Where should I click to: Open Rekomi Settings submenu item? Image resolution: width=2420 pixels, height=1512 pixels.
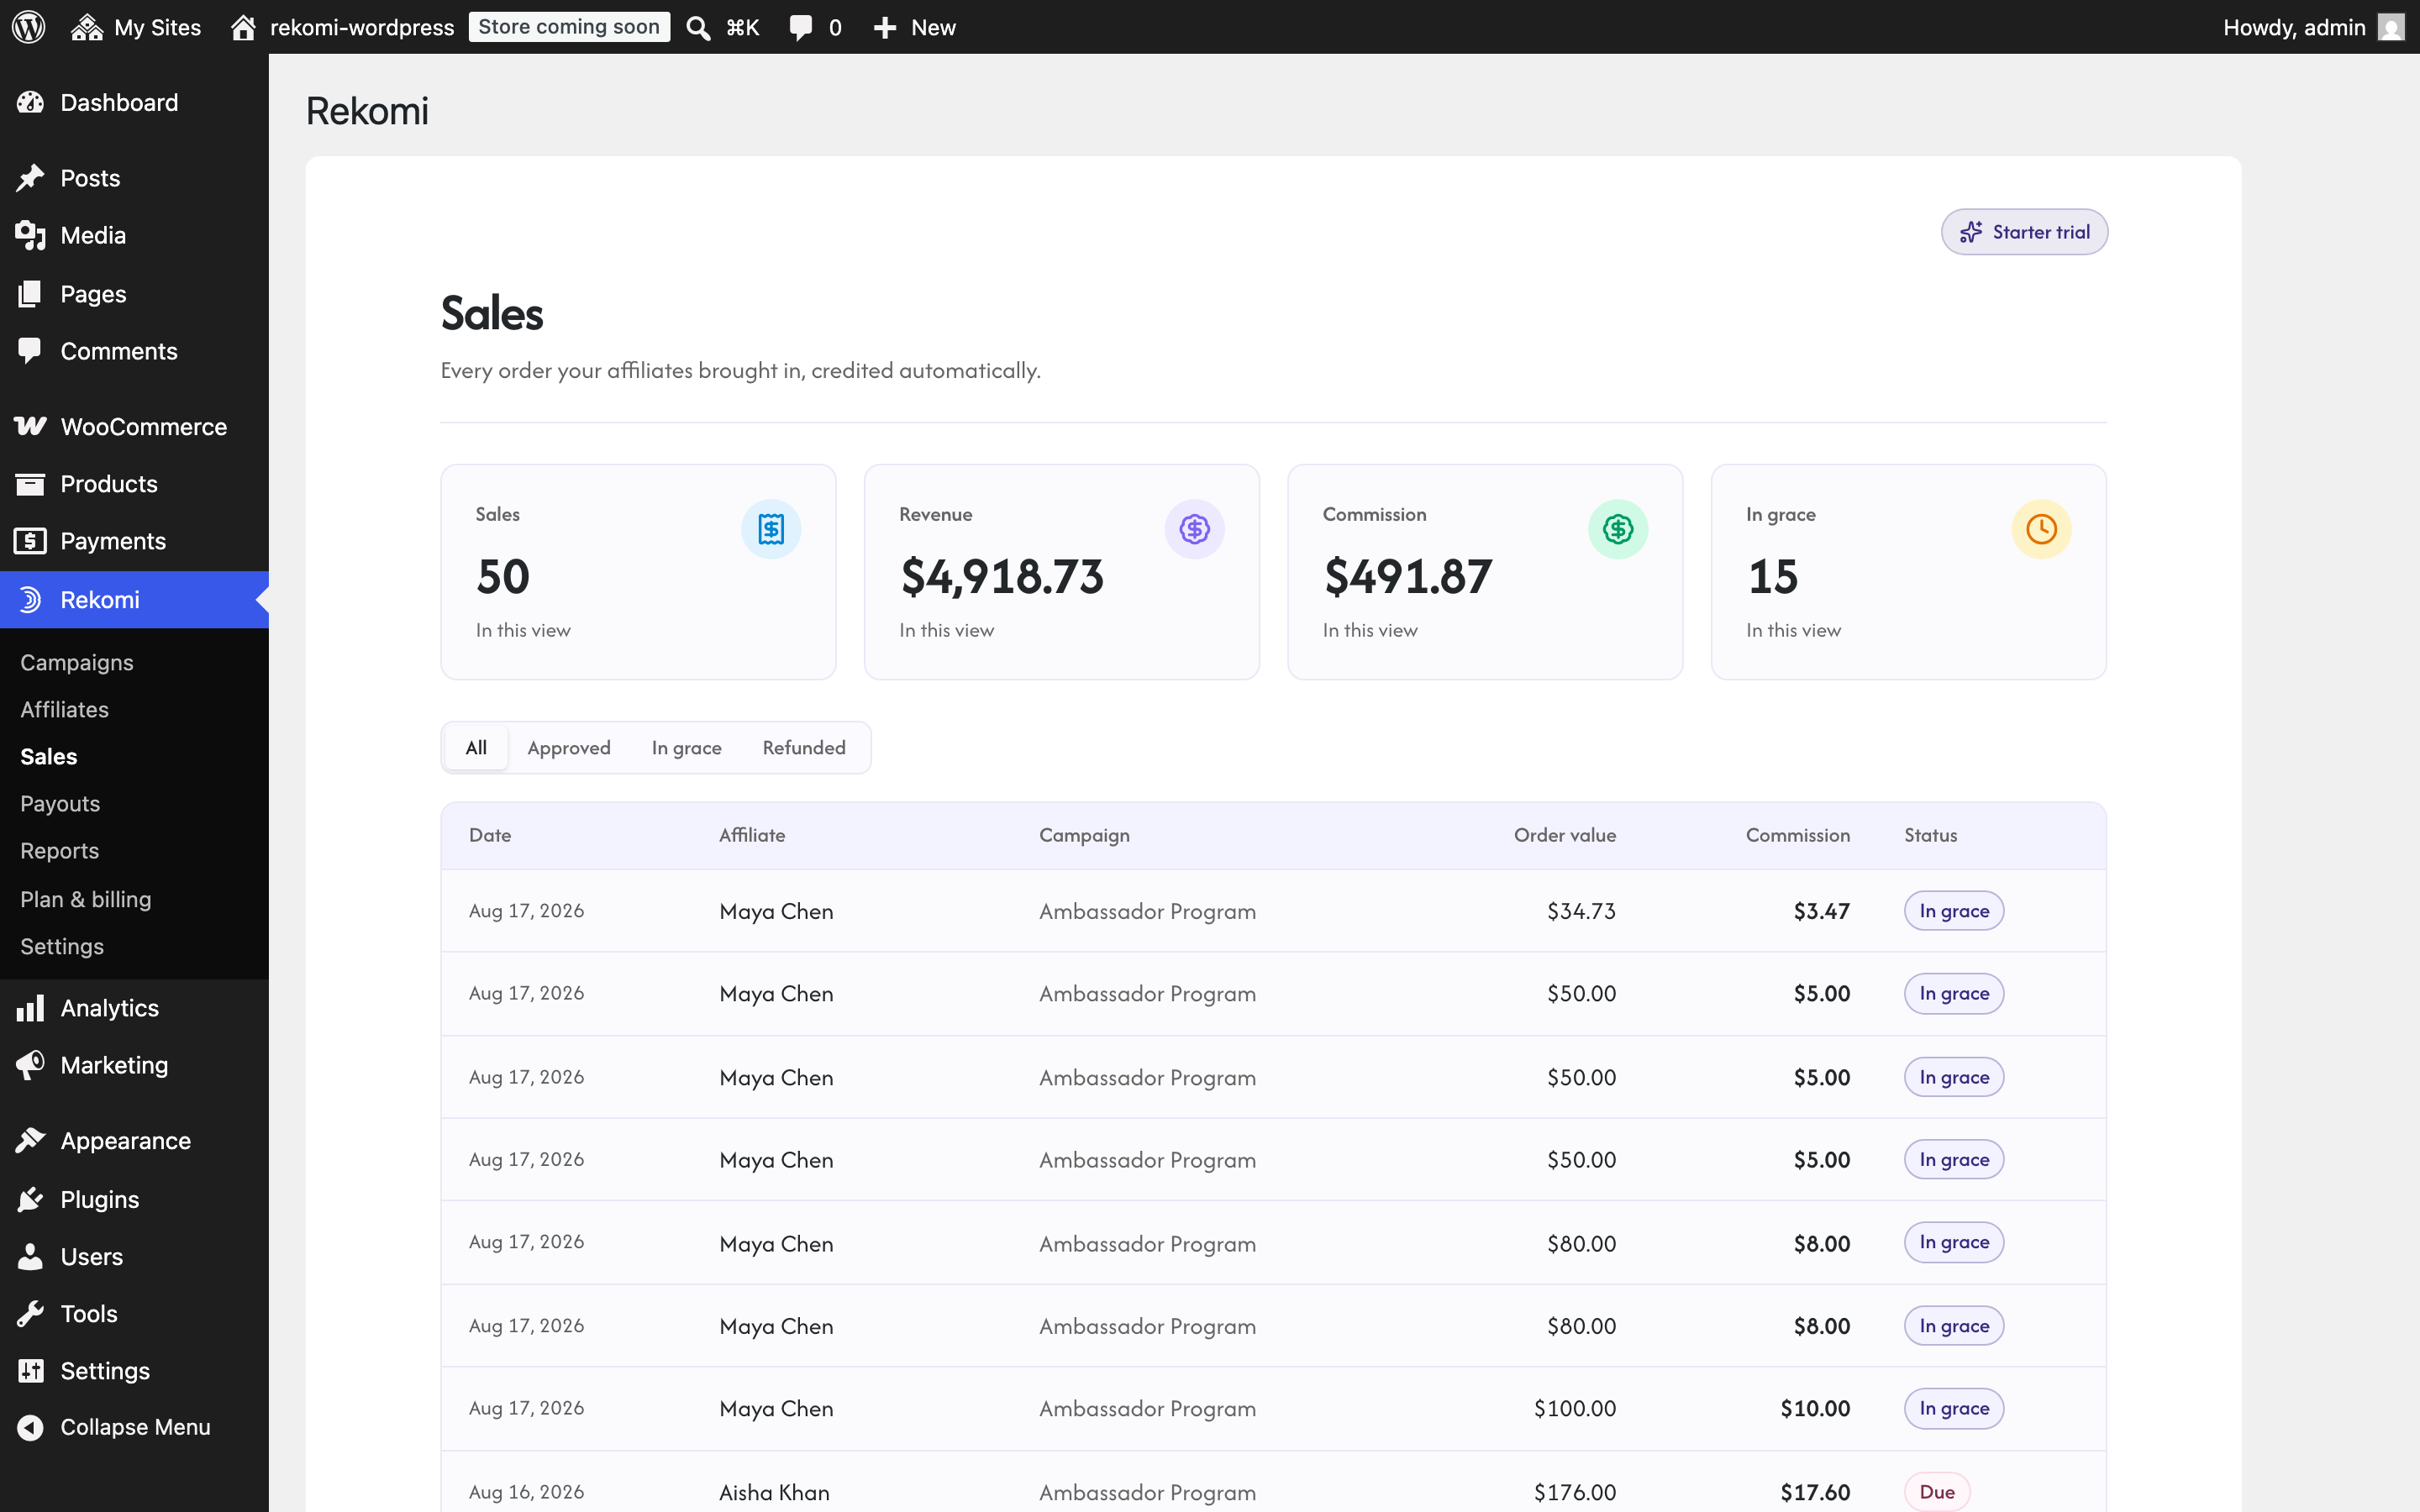[62, 945]
